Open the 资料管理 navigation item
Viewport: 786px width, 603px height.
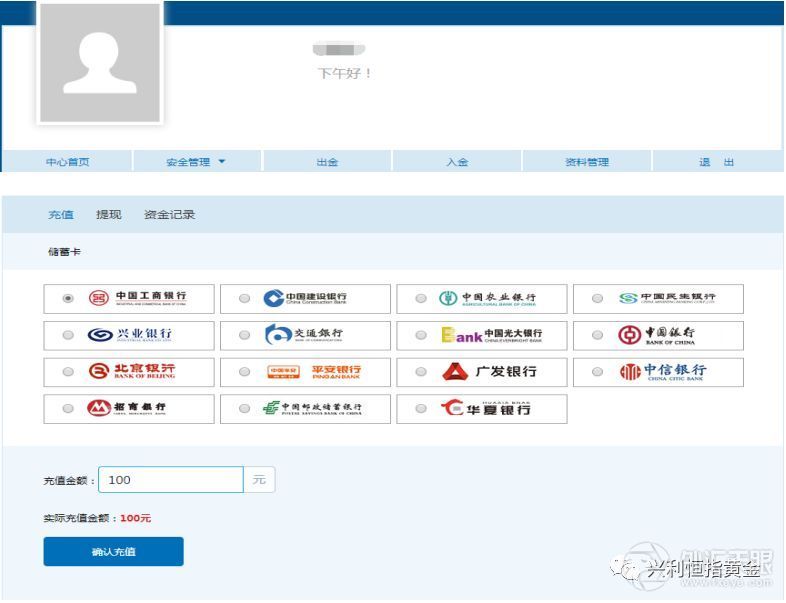(x=587, y=162)
